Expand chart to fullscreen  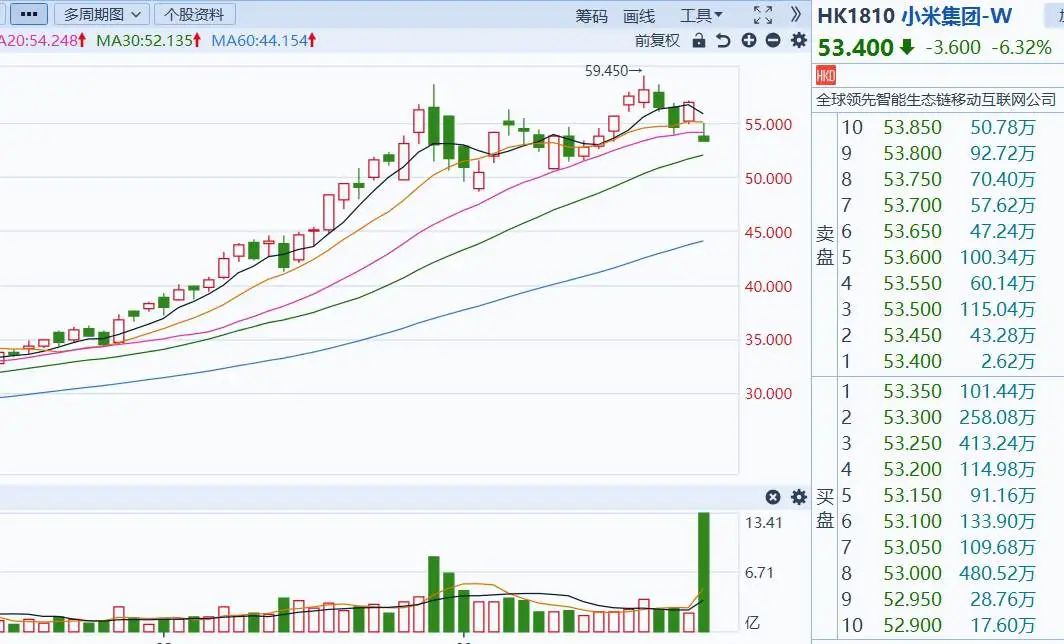(762, 15)
